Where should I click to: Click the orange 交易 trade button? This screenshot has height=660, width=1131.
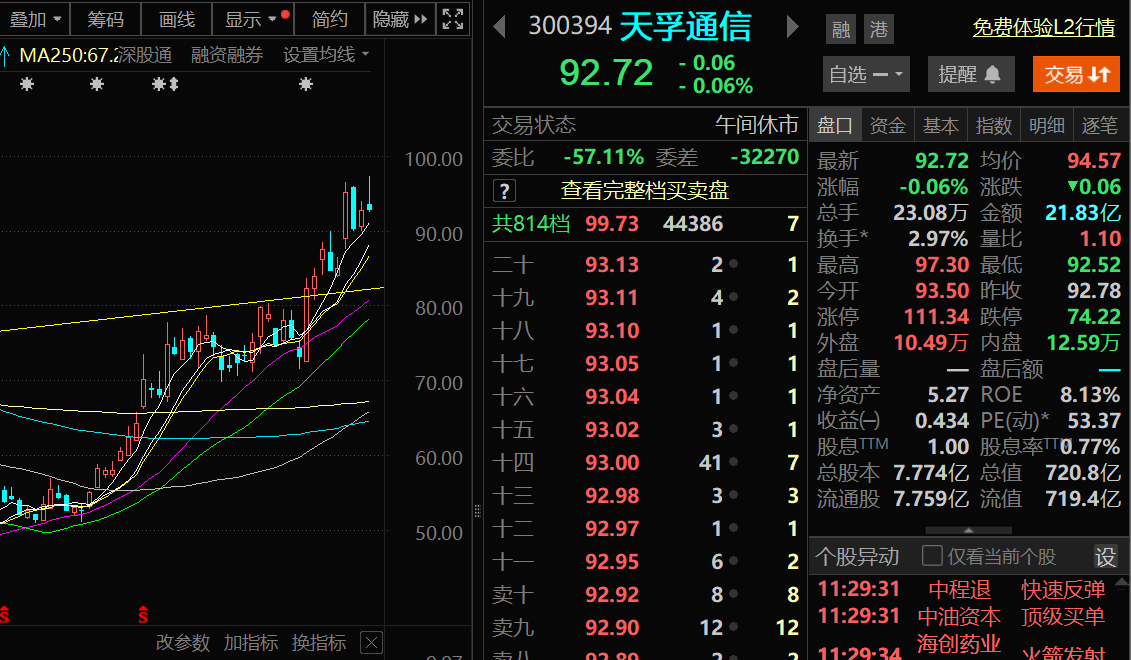coord(1076,74)
